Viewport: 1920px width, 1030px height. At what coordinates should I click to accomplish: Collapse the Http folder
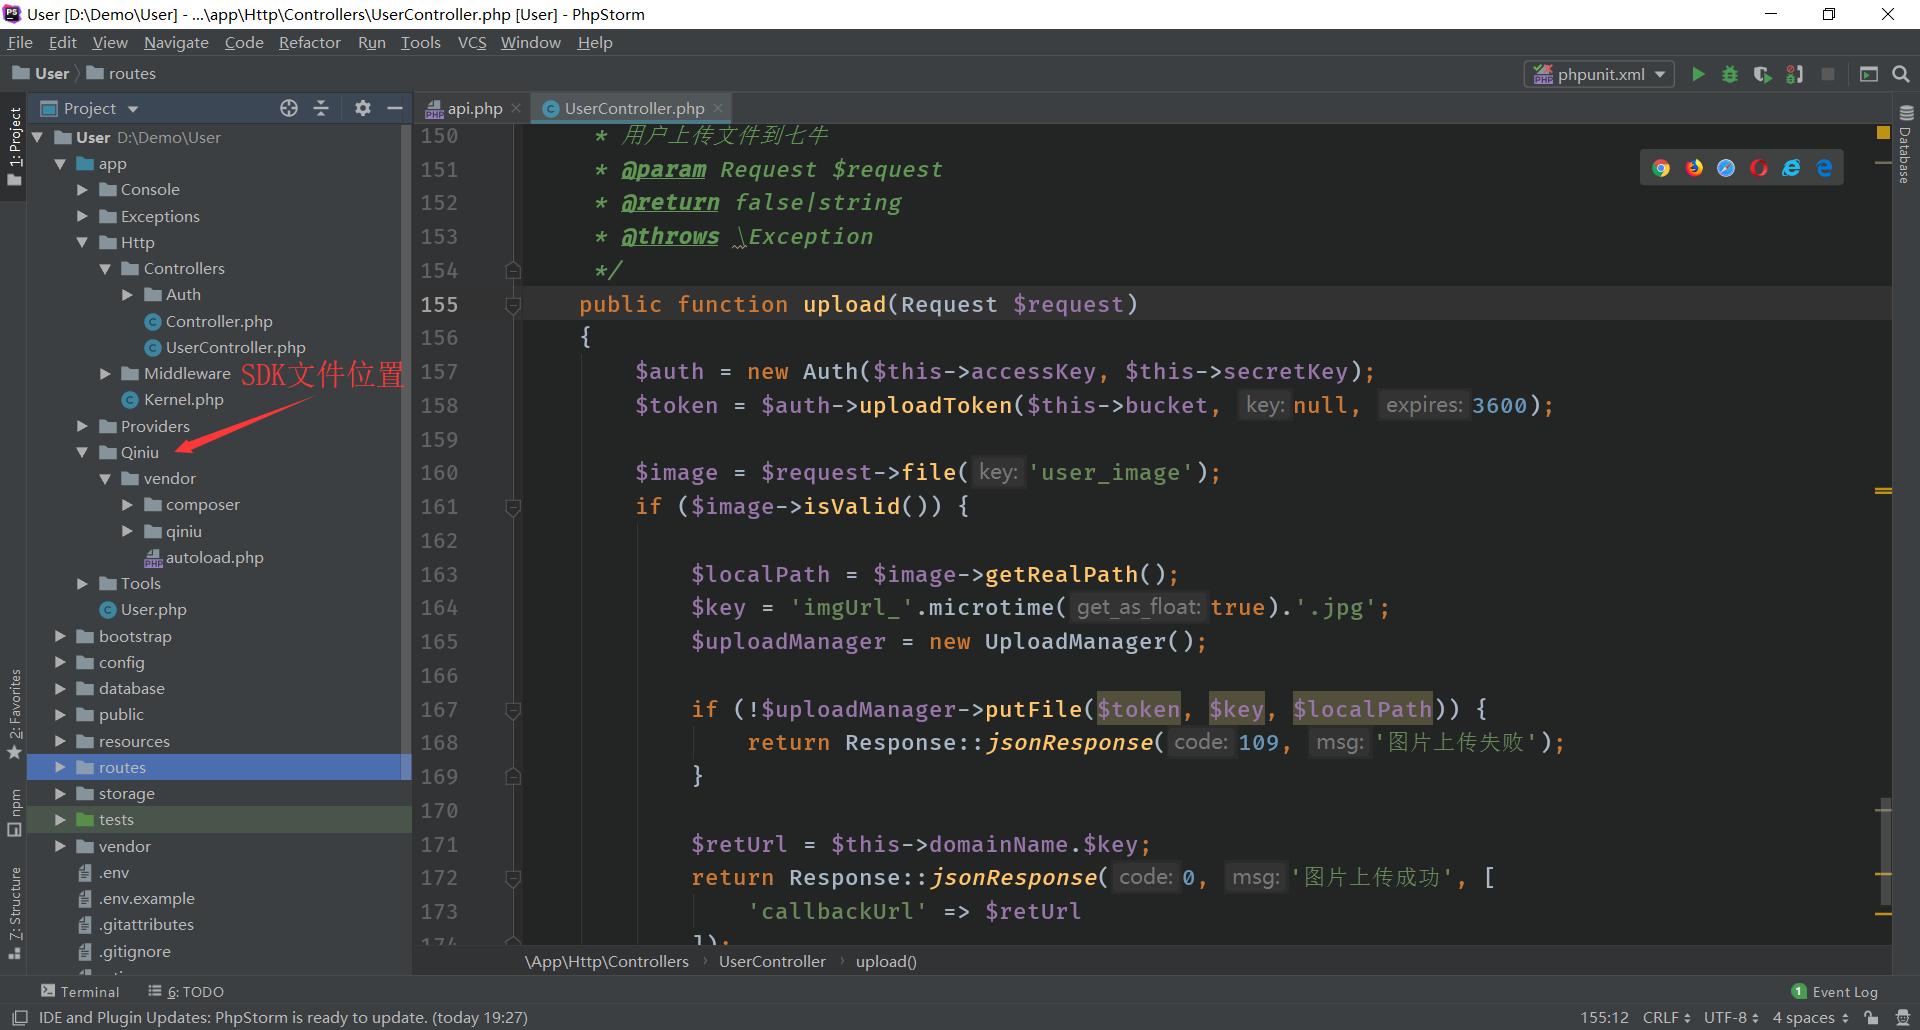[x=83, y=243]
